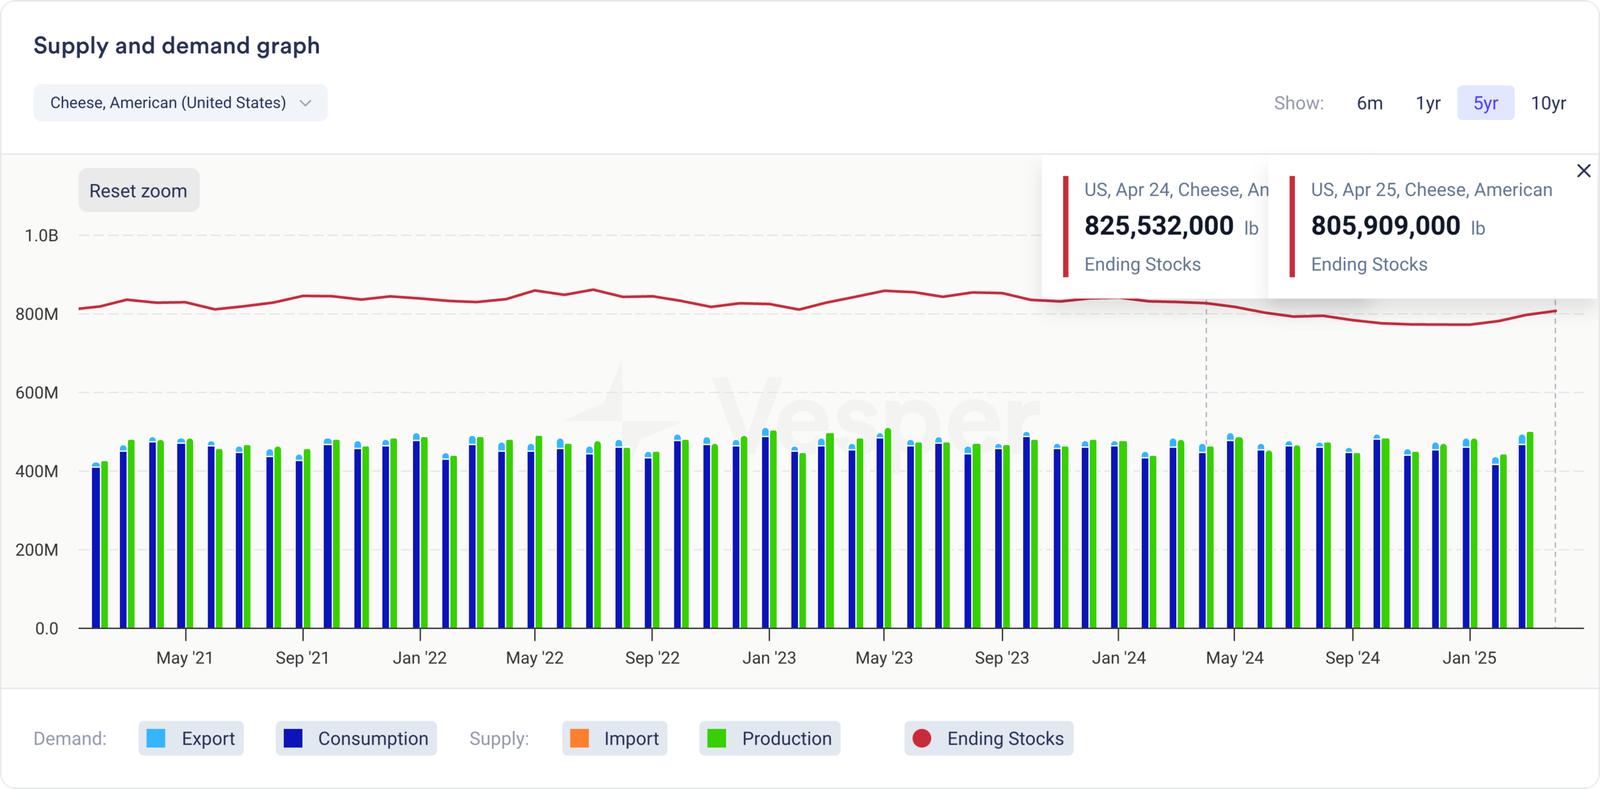Click the dark blue Consumption legend icon

point(293,739)
